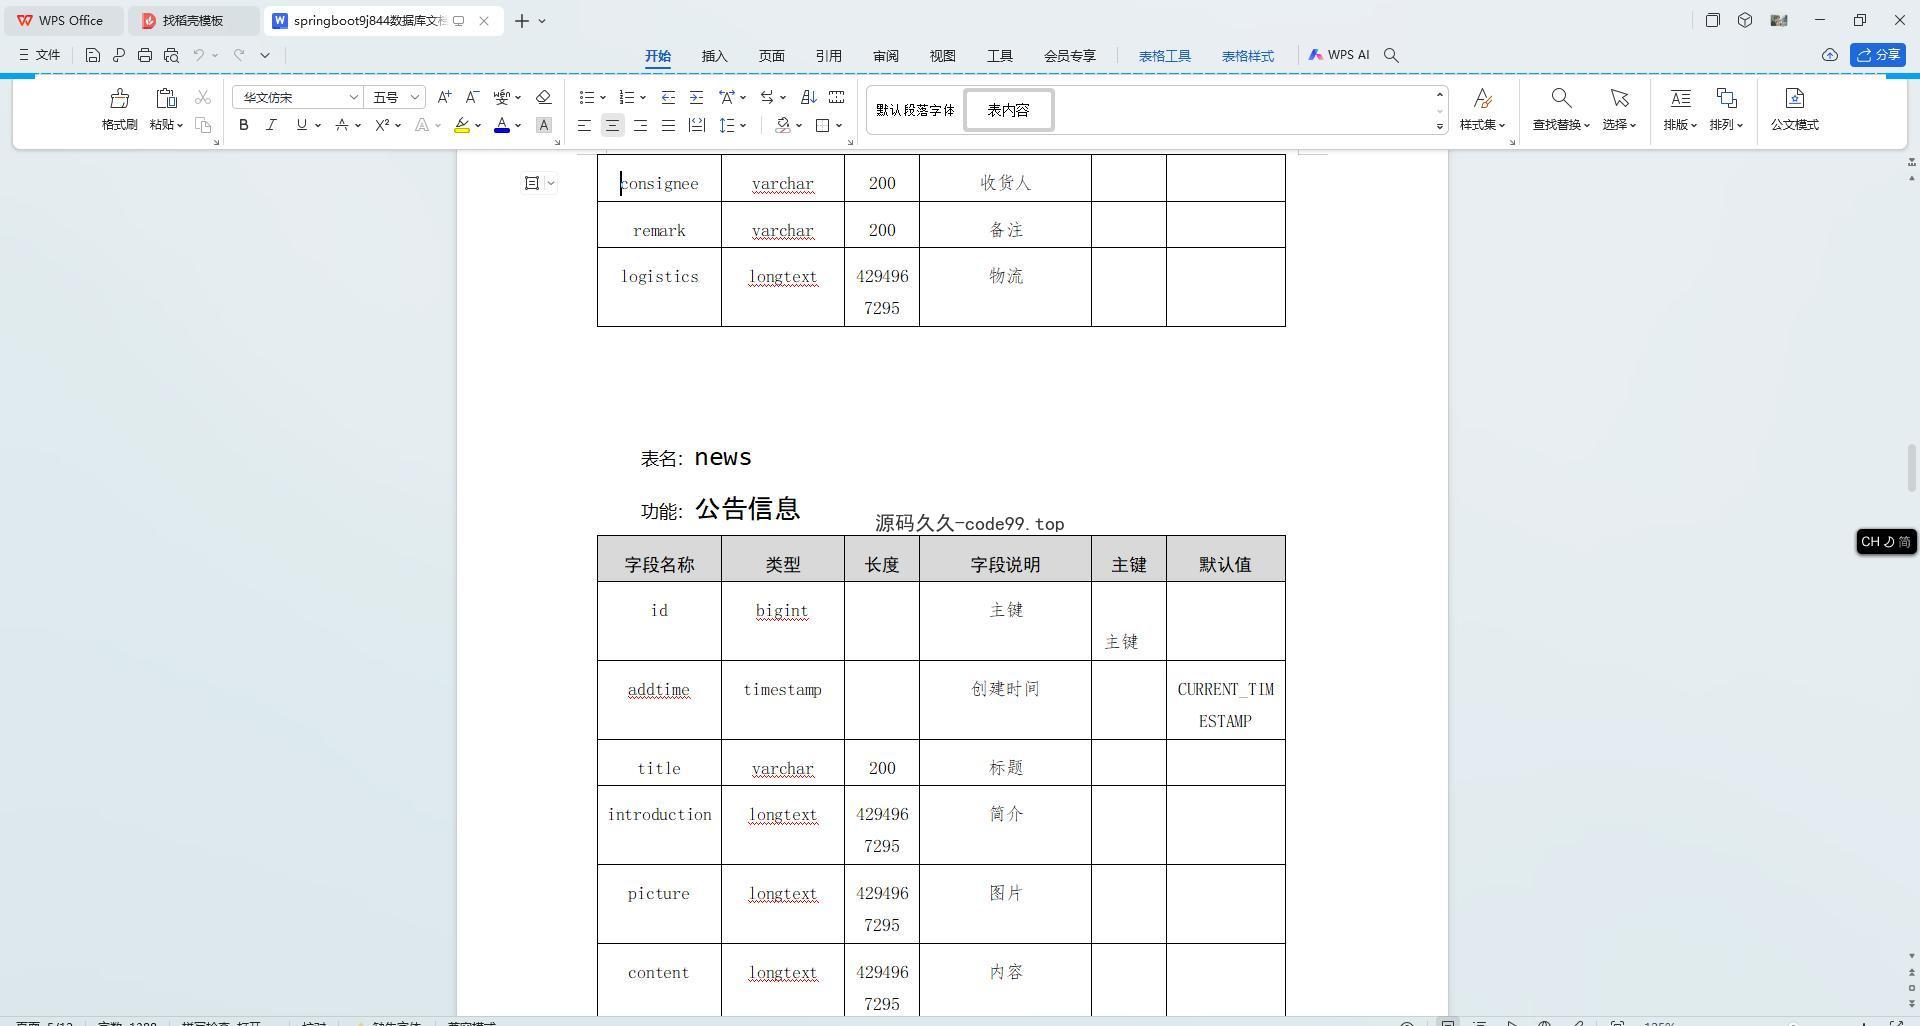Decrease paragraph indent

(x=668, y=97)
